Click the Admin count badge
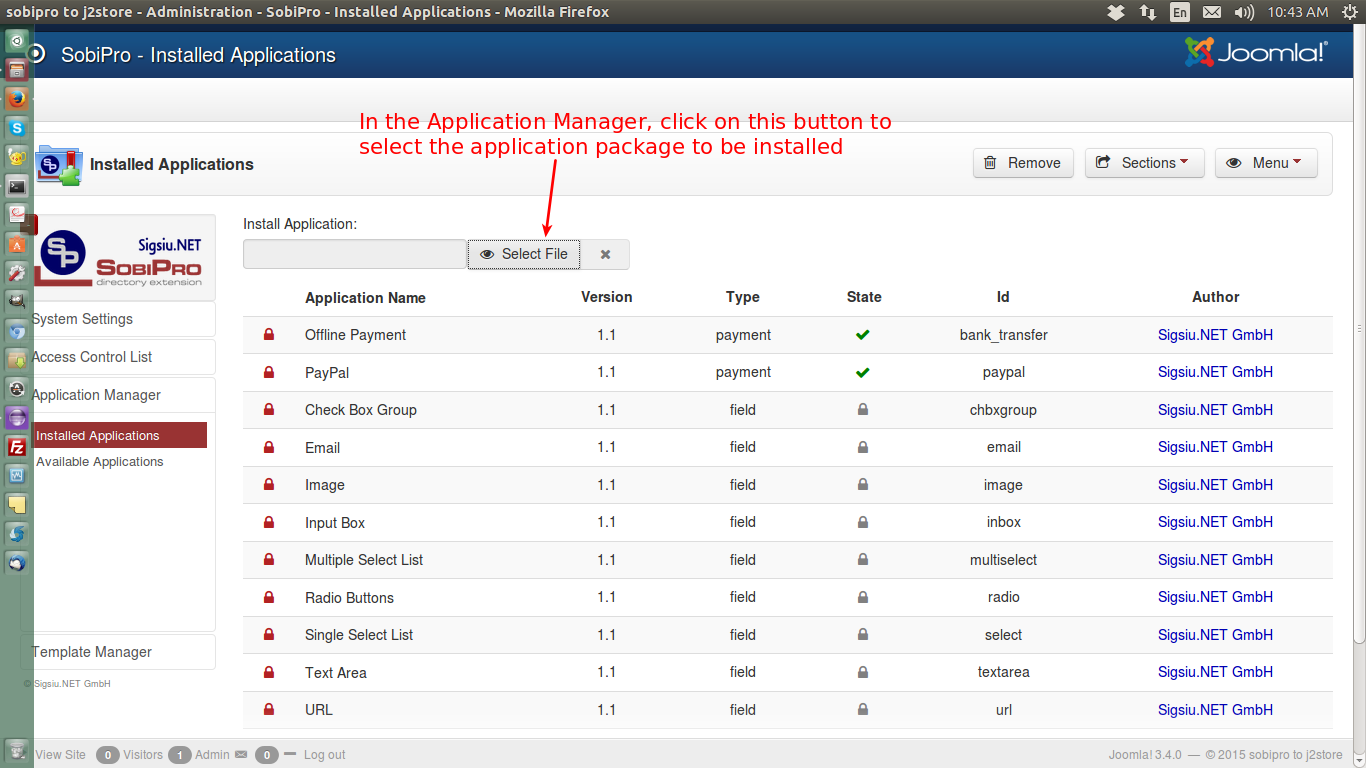Screen dimensions: 1366x768 coord(180,755)
